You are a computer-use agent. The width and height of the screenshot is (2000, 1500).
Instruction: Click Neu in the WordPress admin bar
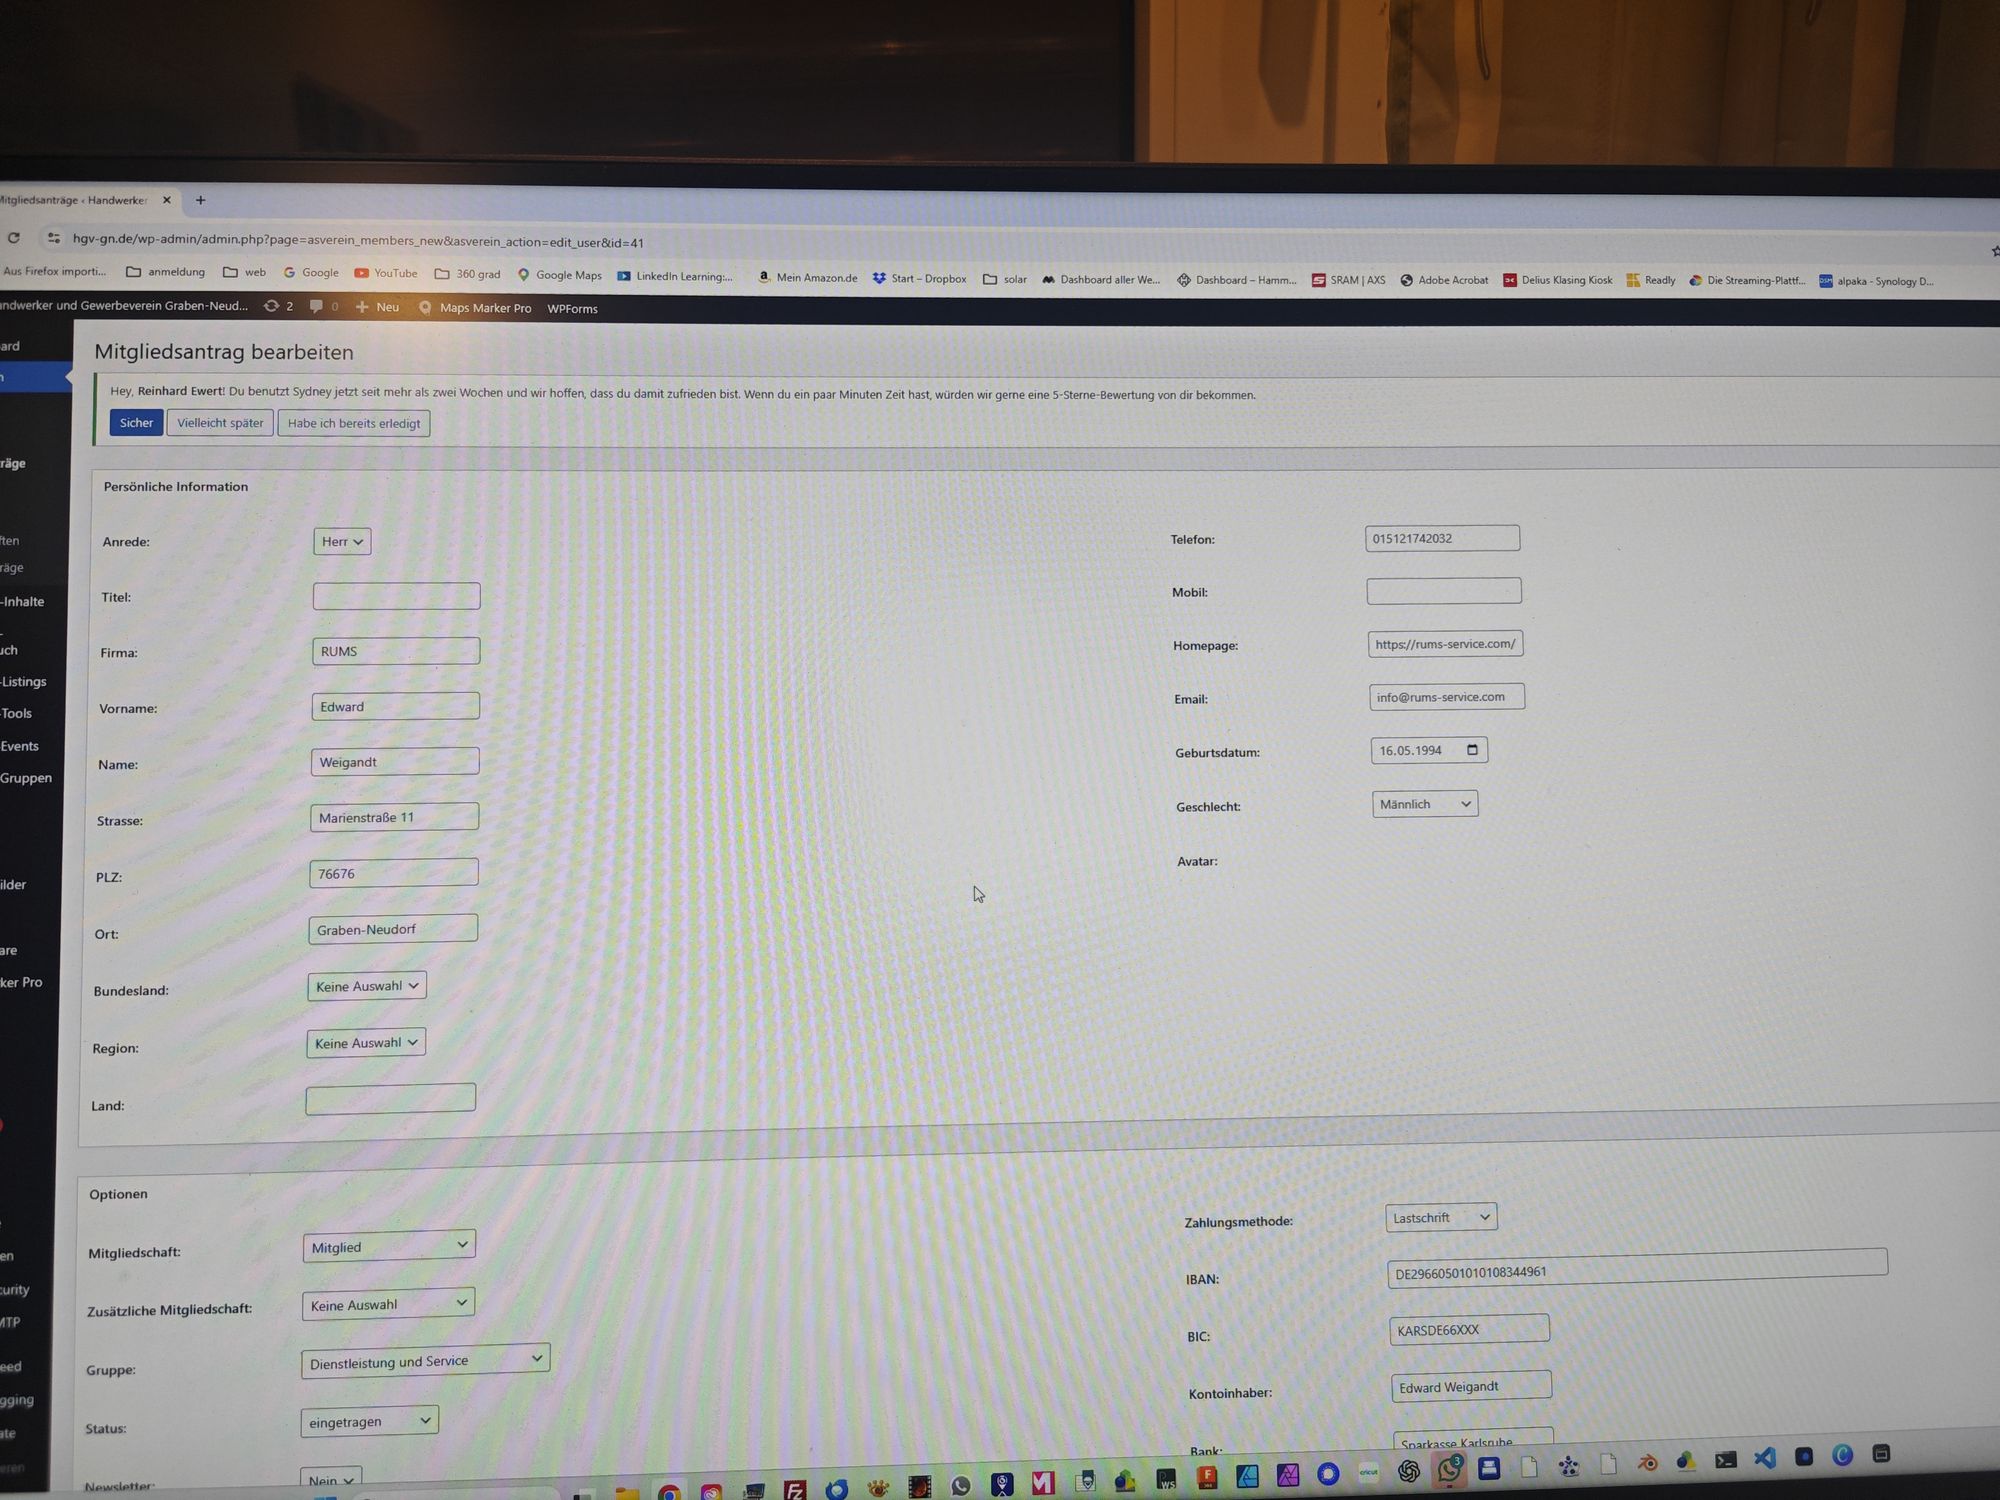[378, 307]
